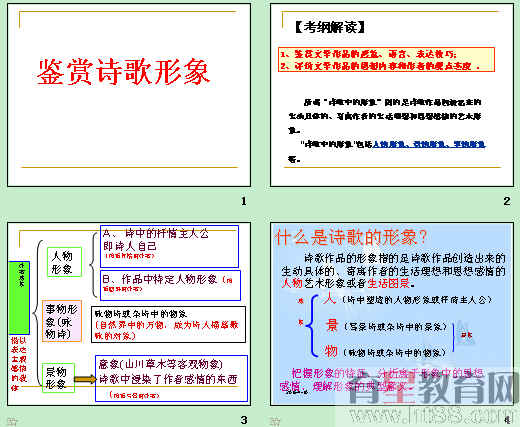The image size is (520, 427).
Task: Click the blue curly brace on slide 4
Action: coord(312,326)
